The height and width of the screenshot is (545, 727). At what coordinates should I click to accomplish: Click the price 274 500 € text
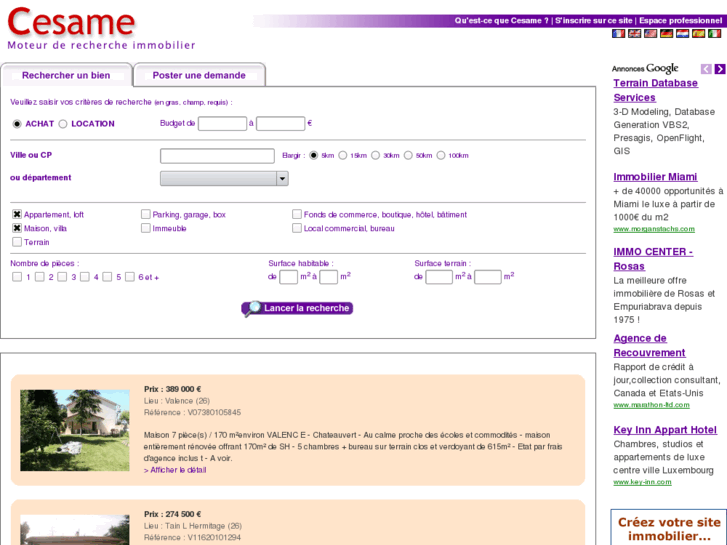[x=172, y=514]
